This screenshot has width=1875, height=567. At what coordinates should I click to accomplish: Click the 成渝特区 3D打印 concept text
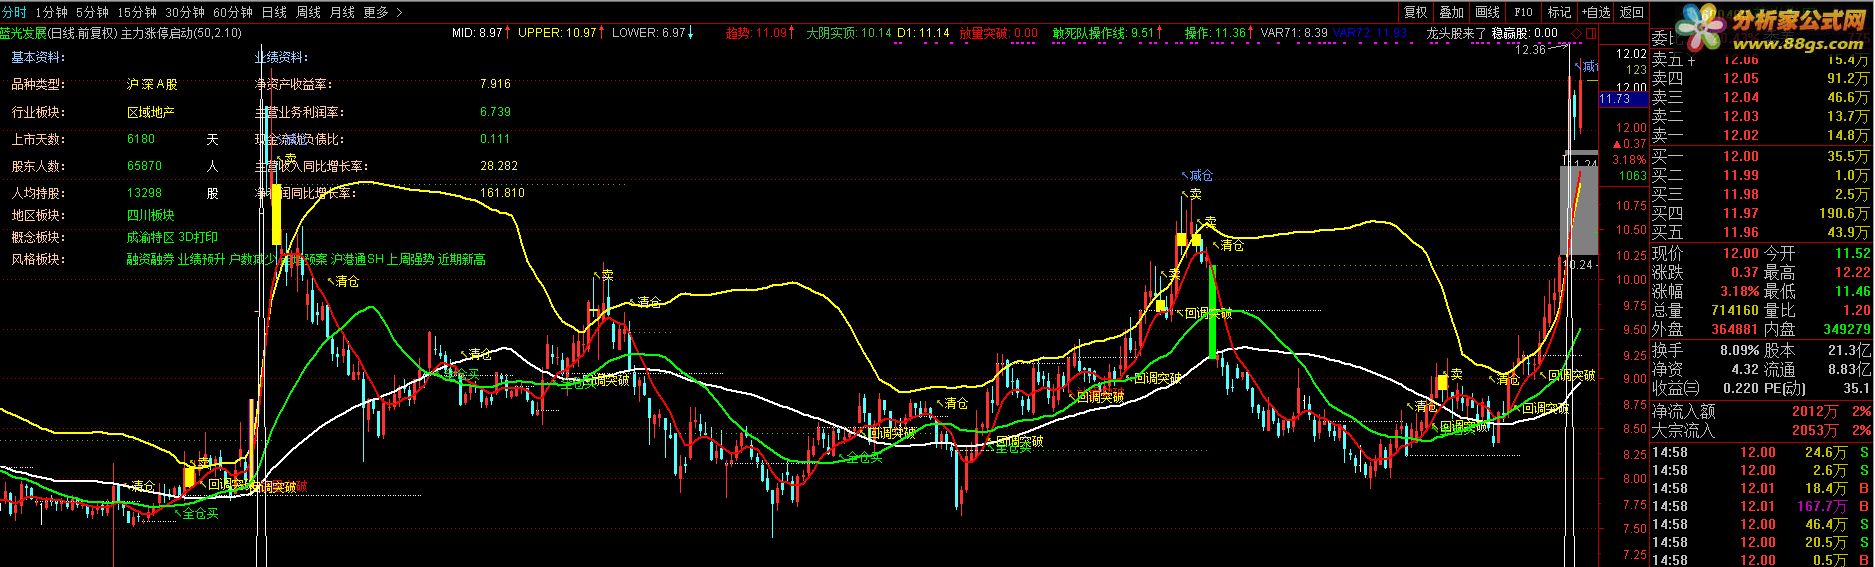[x=172, y=238]
